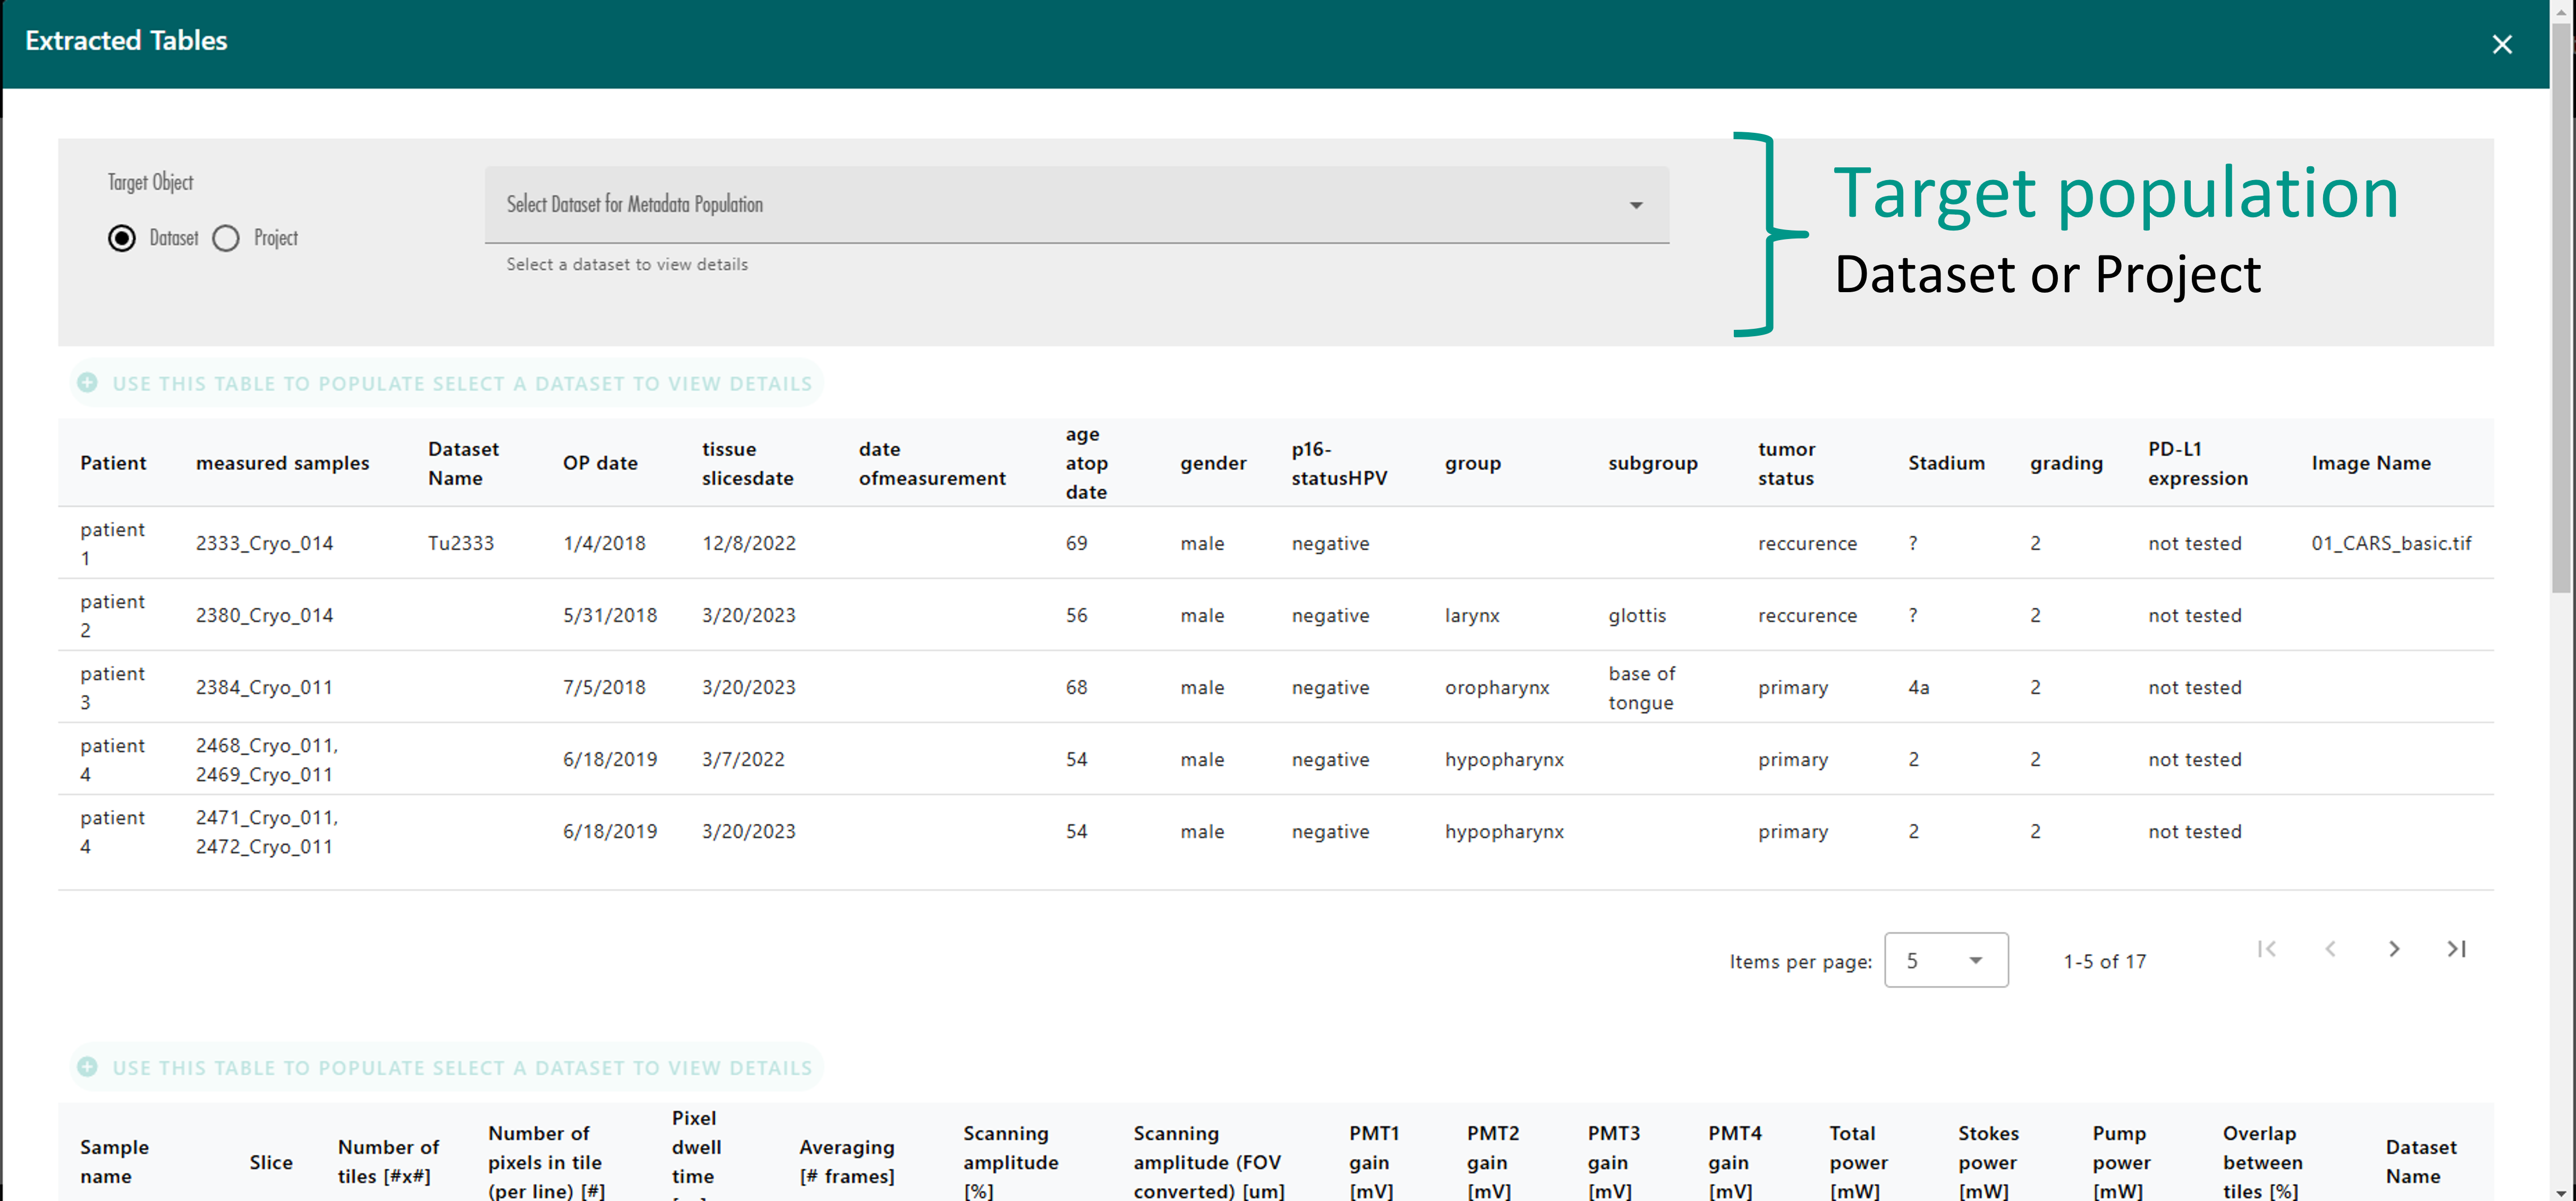The image size is (2576, 1201).
Task: Open the Items per page dropdown
Action: coord(1945,960)
